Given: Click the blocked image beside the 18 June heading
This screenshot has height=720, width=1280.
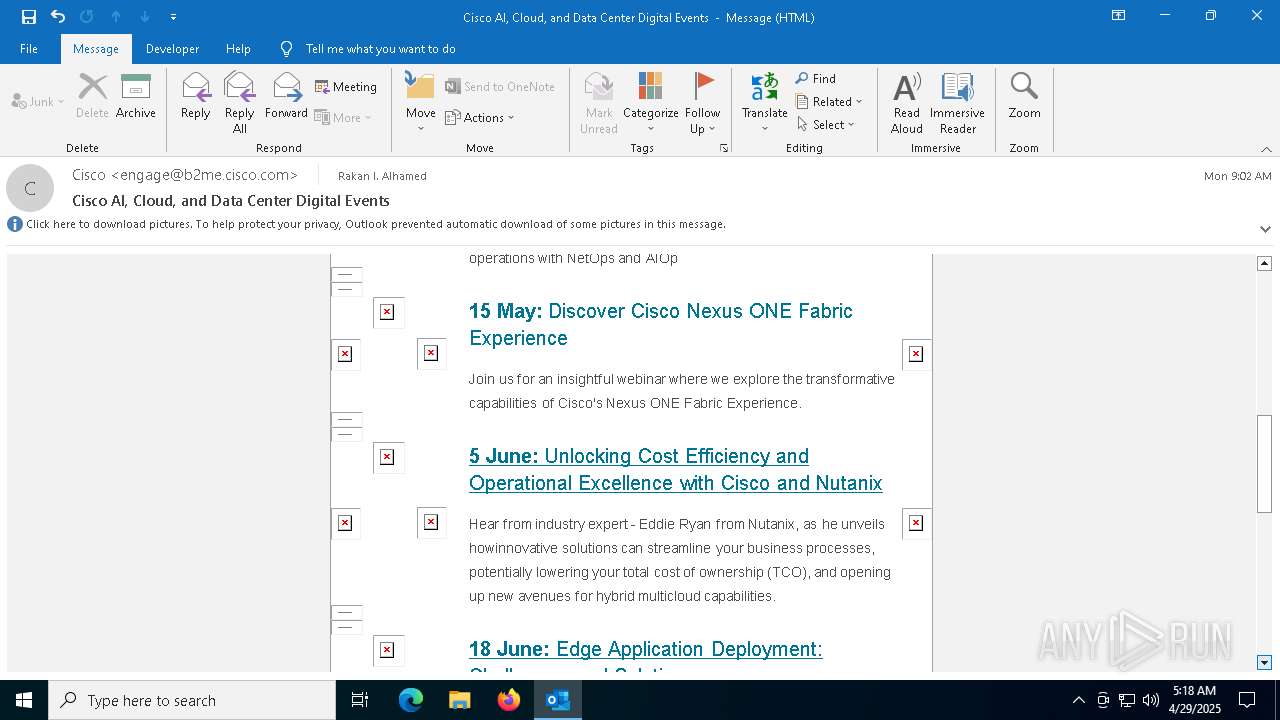Looking at the screenshot, I should pyautogui.click(x=388, y=650).
